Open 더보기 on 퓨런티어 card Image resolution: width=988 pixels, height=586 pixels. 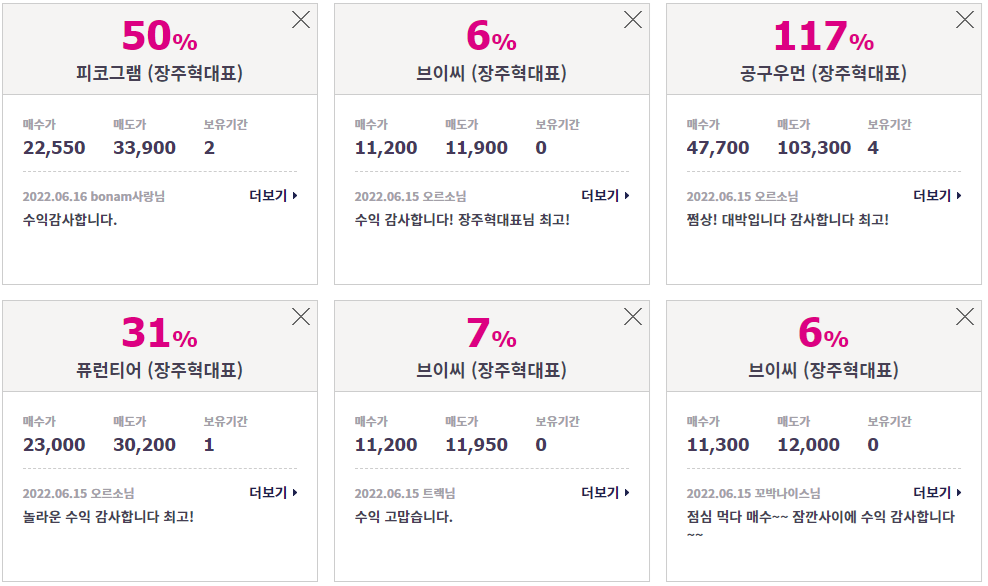(273, 493)
